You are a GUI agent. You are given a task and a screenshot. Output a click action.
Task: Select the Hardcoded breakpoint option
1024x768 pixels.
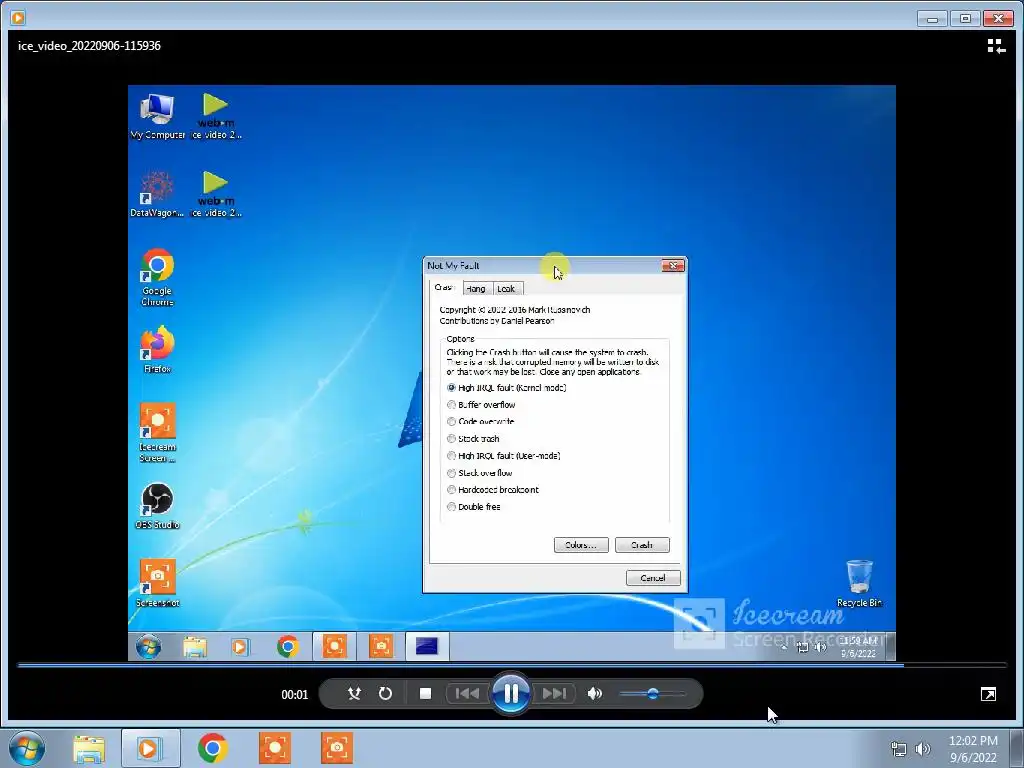point(493,489)
